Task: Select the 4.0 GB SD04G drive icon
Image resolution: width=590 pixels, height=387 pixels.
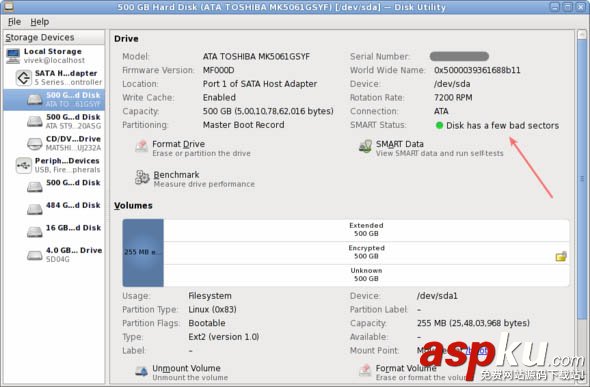Action: (x=35, y=255)
